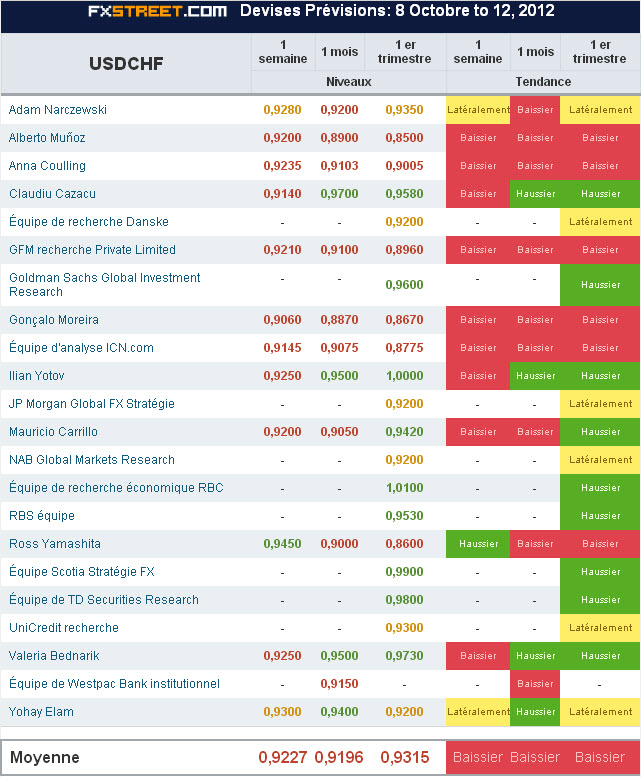641x777 pixels.
Task: Click Claudiu Cazacu's one-month Haussier cell
Action: click(535, 194)
